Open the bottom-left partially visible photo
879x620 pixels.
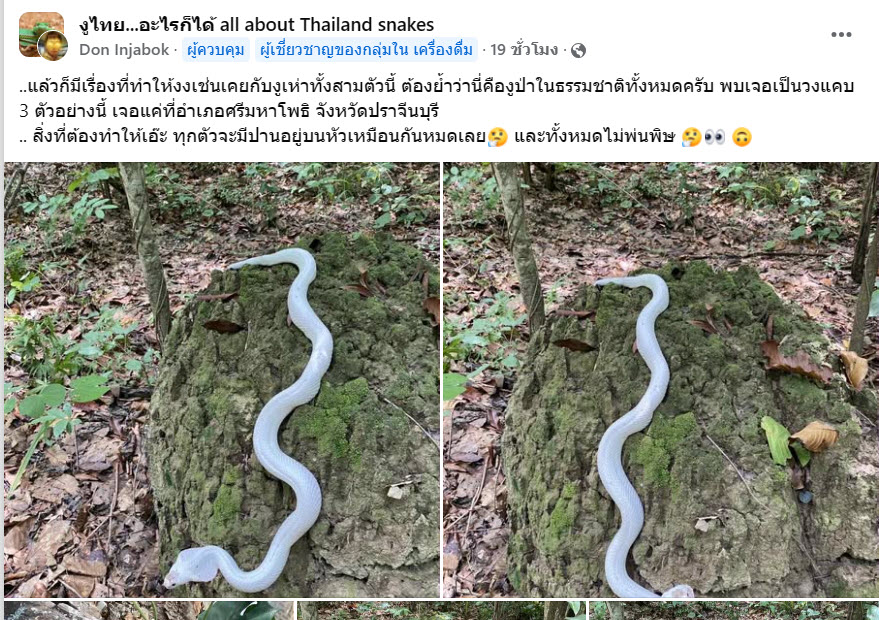coord(149,610)
